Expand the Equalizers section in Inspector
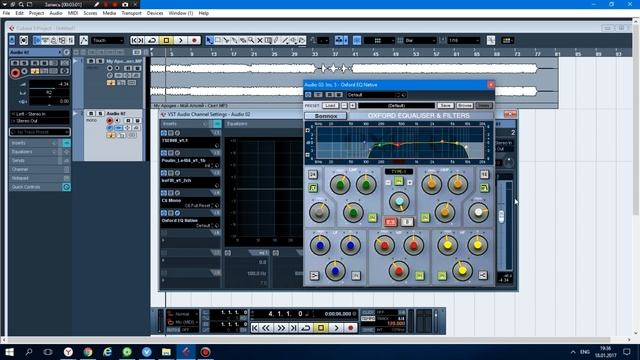The width and height of the screenshot is (640, 360). click(40, 152)
